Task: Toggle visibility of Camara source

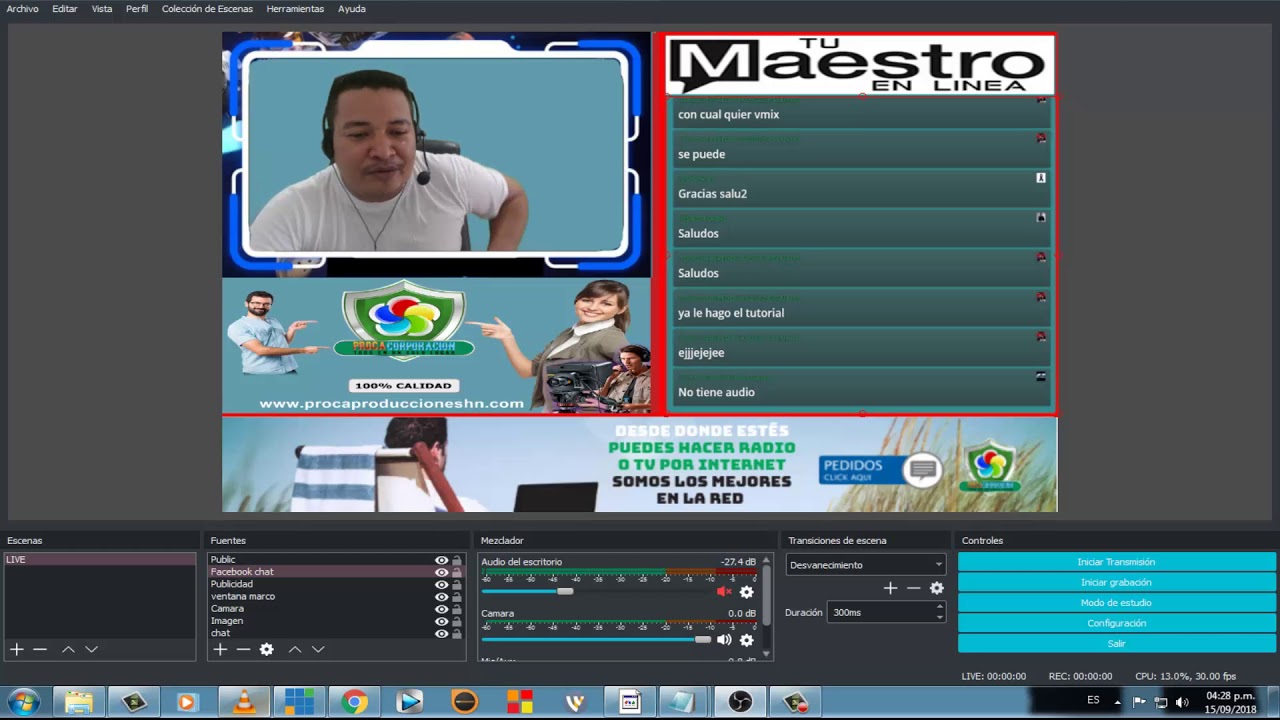Action: click(441, 609)
